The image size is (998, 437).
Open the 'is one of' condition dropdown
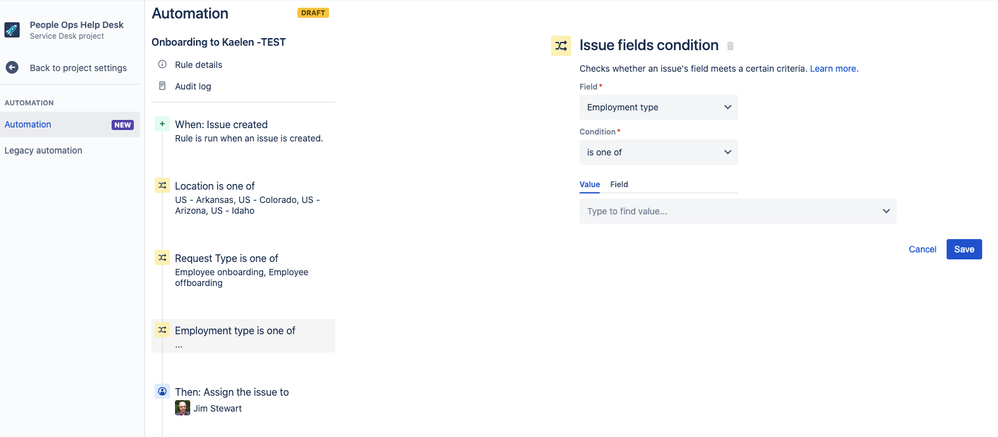click(x=659, y=153)
